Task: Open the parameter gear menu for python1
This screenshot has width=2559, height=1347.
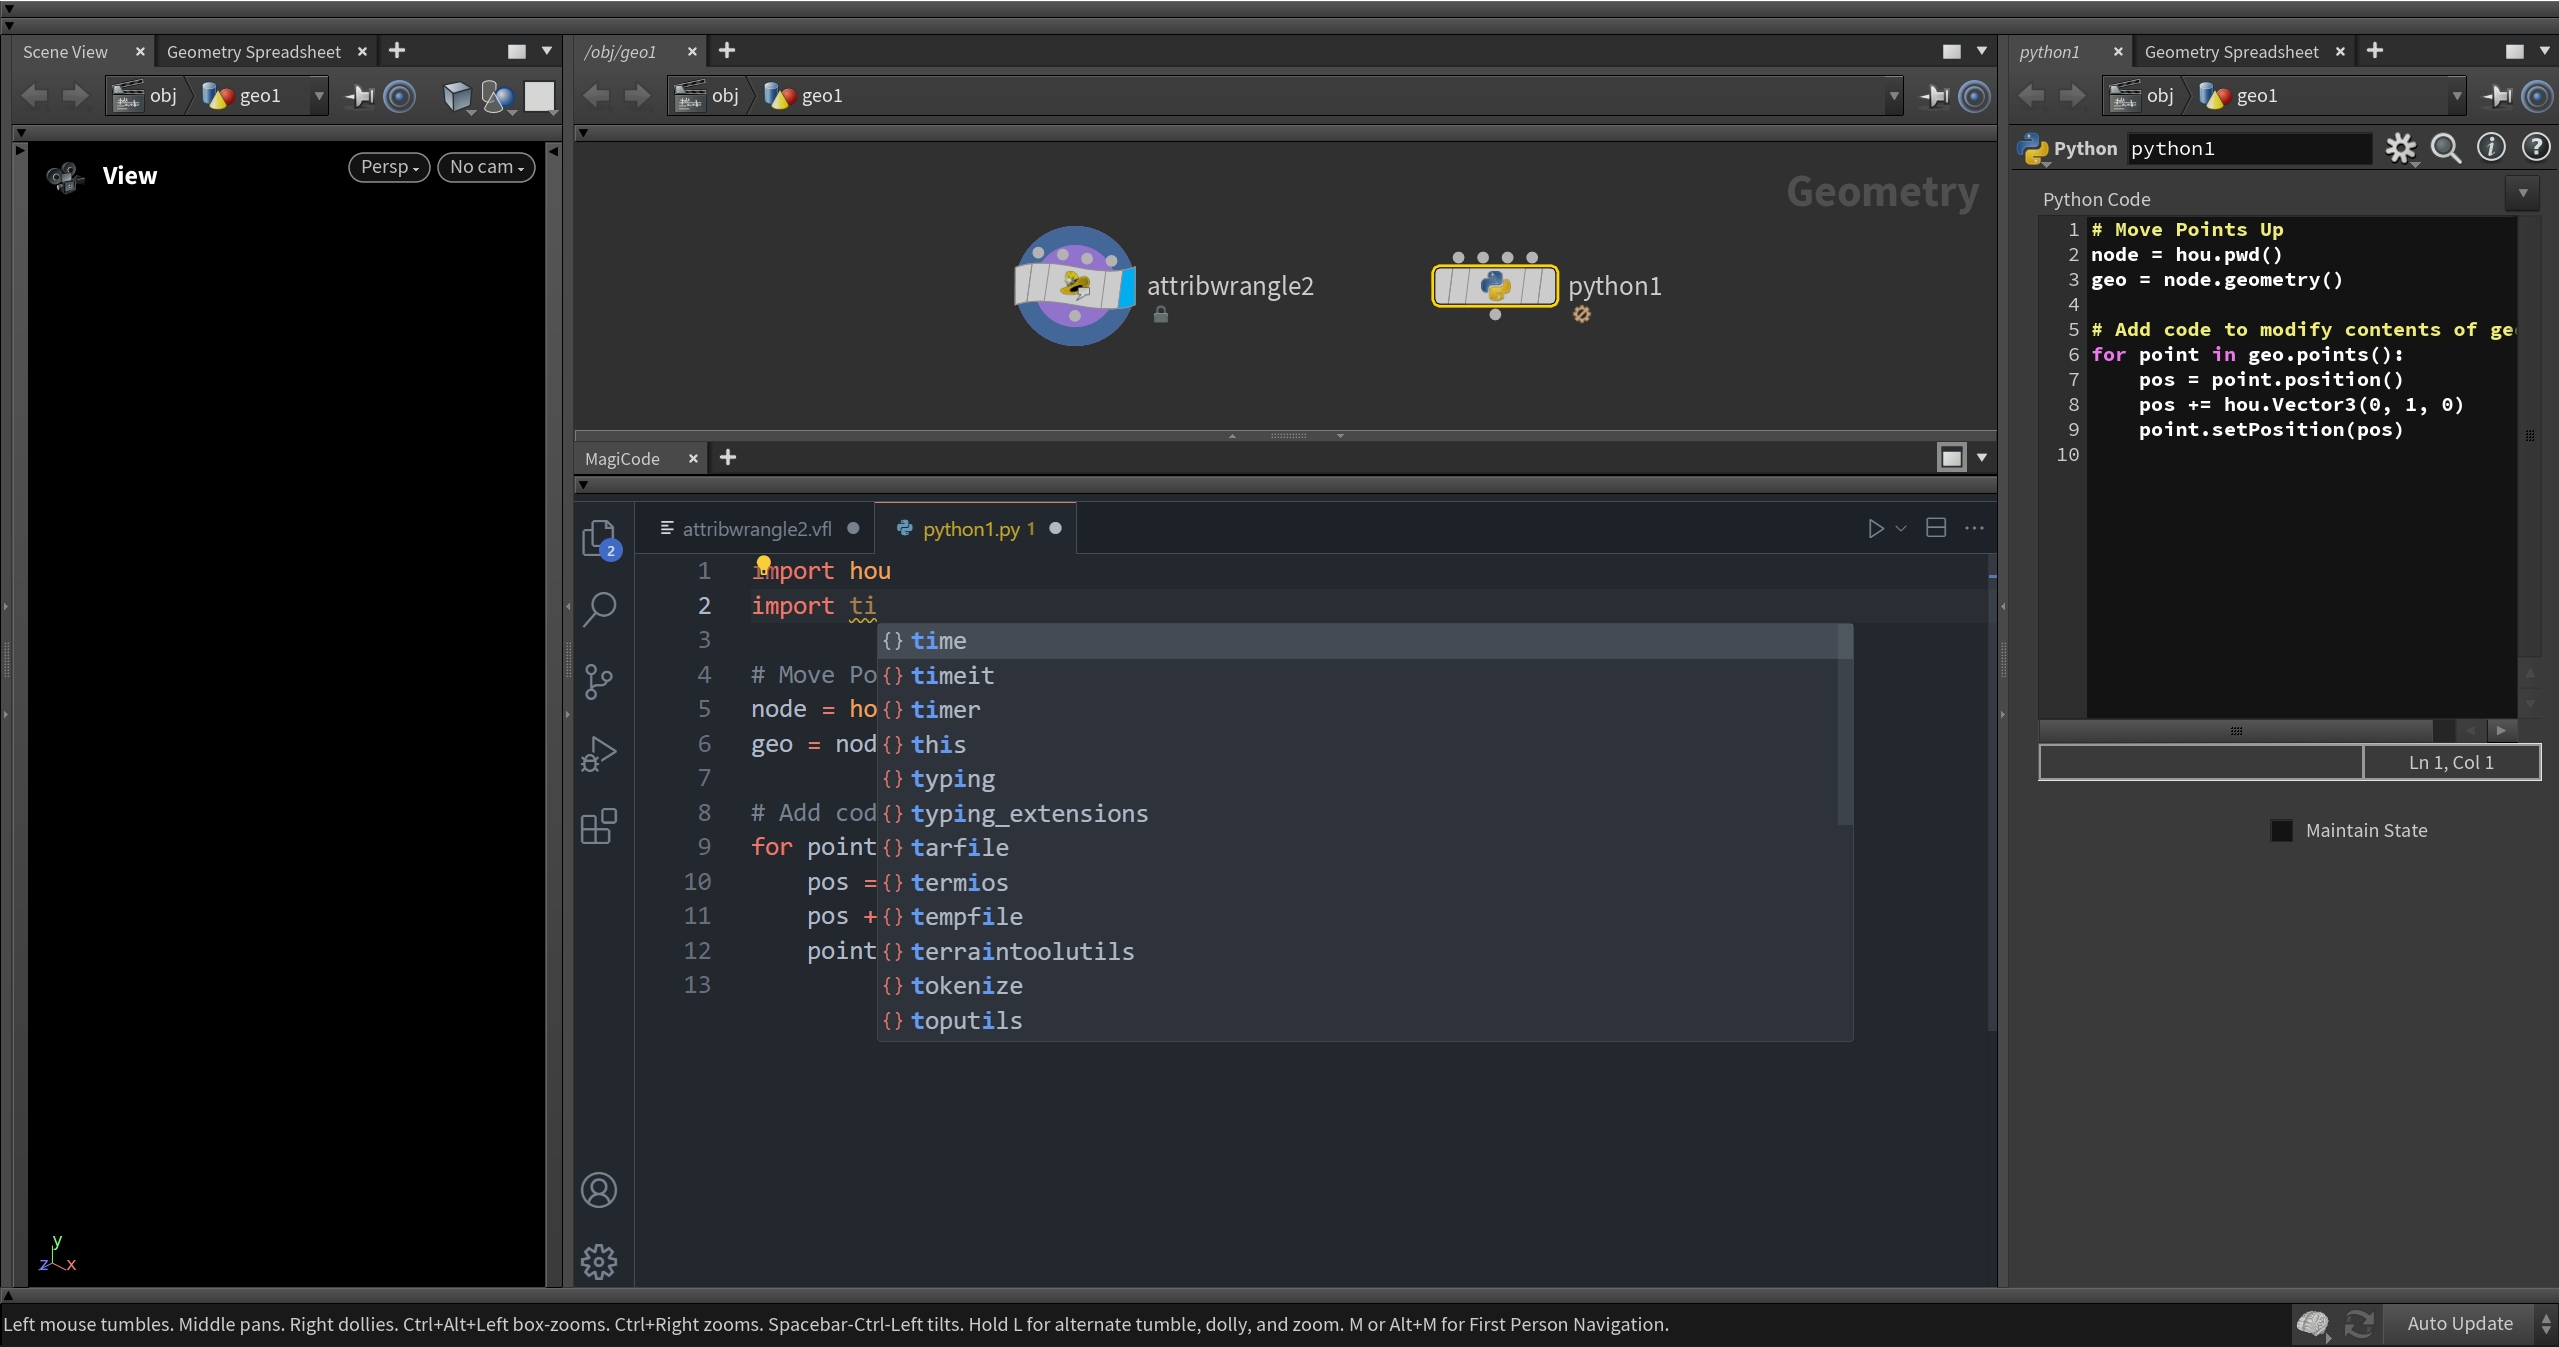Action: pyautogui.click(x=2400, y=149)
